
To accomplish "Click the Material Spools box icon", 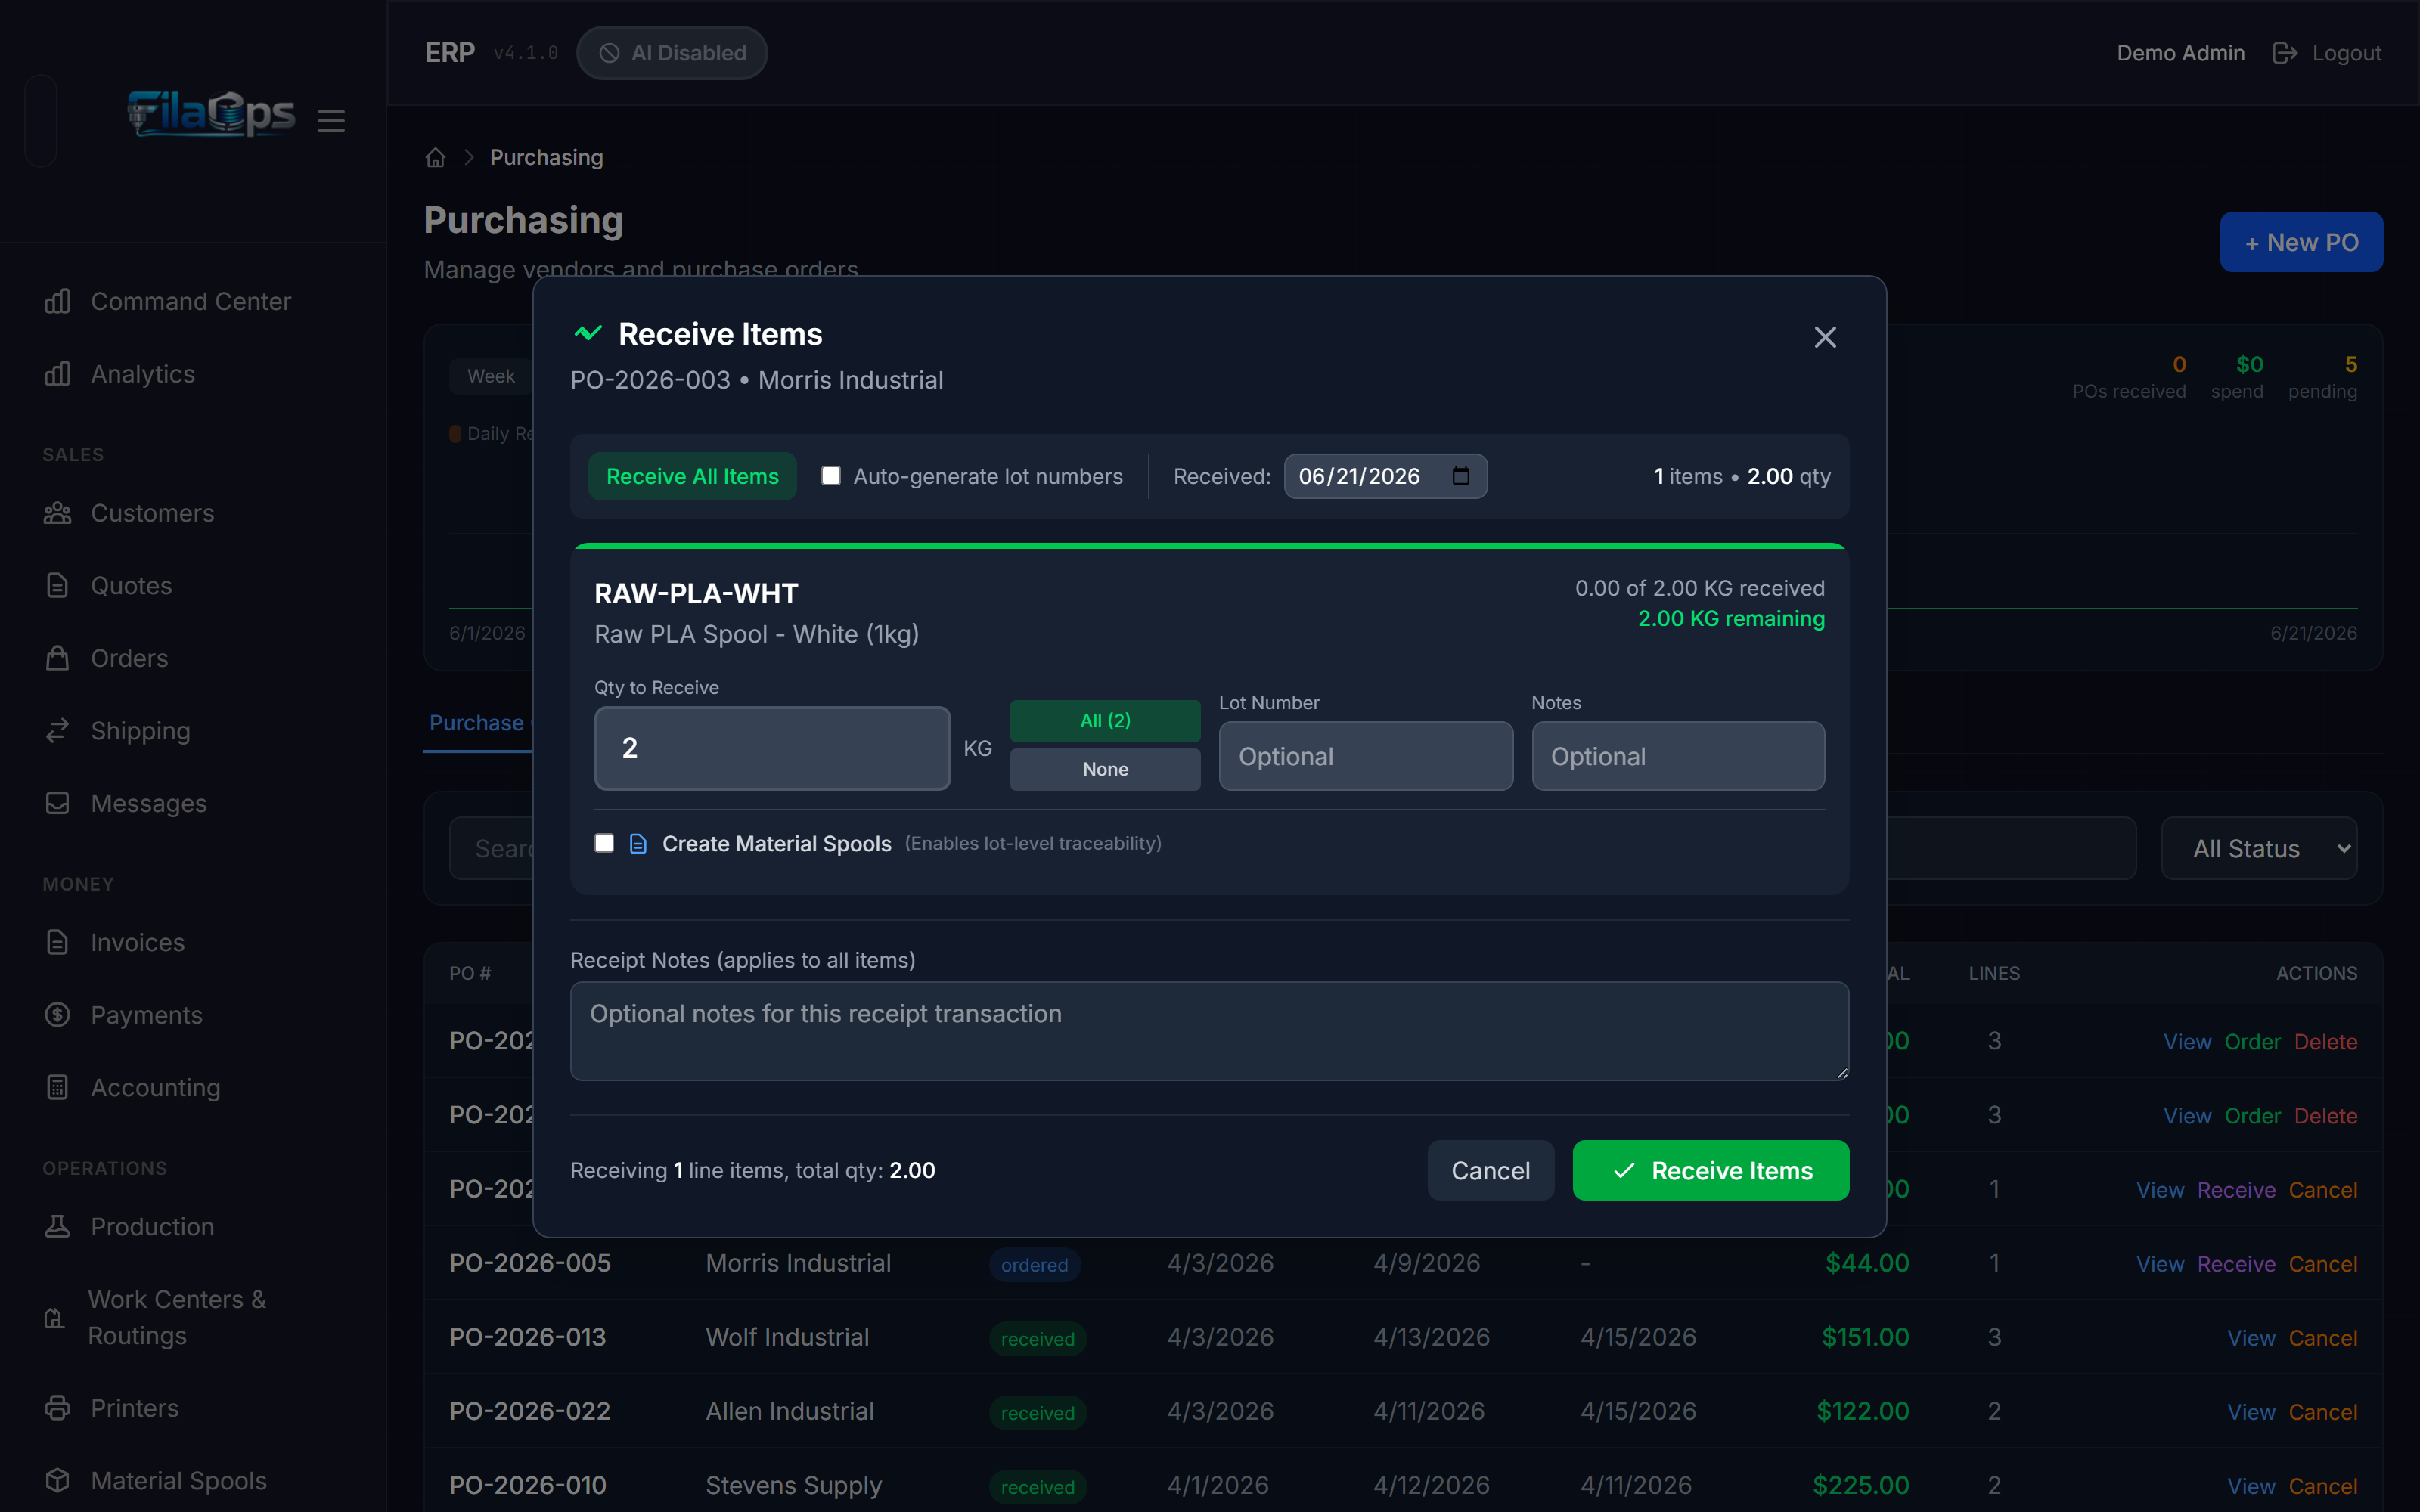I will [57, 1480].
